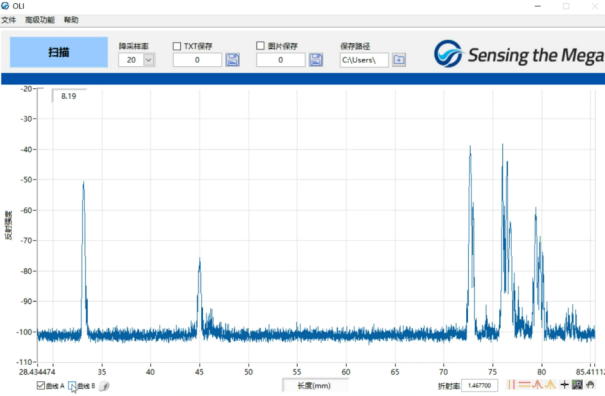Image resolution: width=605 pixels, height=396 pixels.
Task: Open the 文件 menu
Action: (8, 20)
